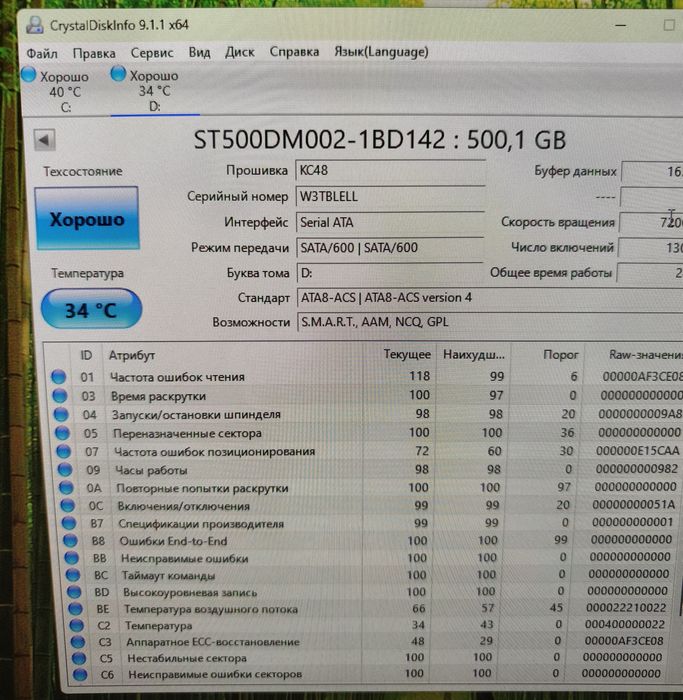Image resolution: width=683 pixels, height=700 pixels.
Task: Click the Текущее column header
Action: [407, 354]
